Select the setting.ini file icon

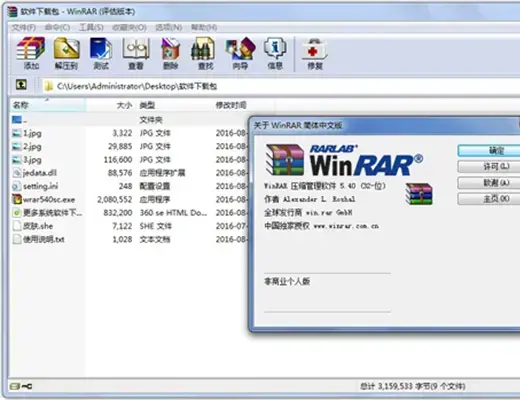[17, 186]
